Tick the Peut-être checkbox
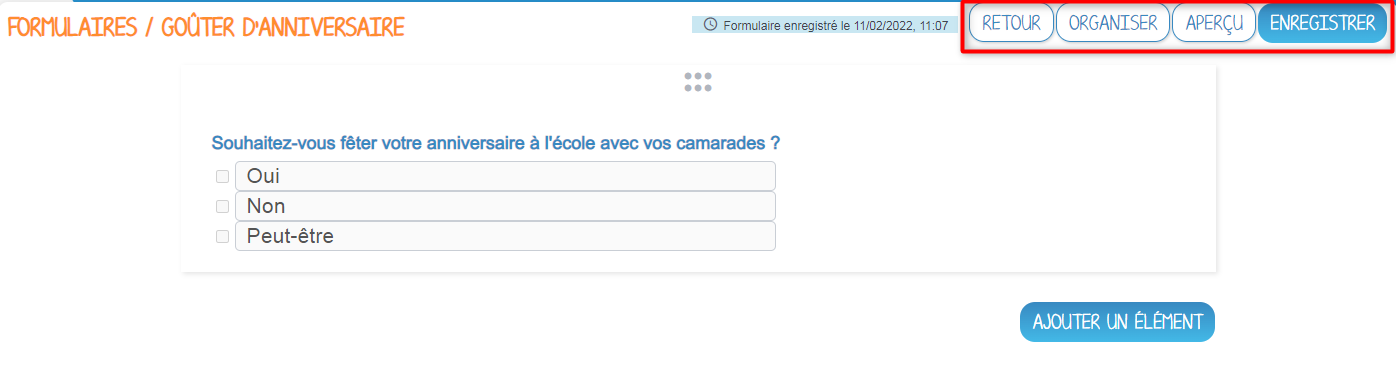This screenshot has height=392, width=1396. 222,236
